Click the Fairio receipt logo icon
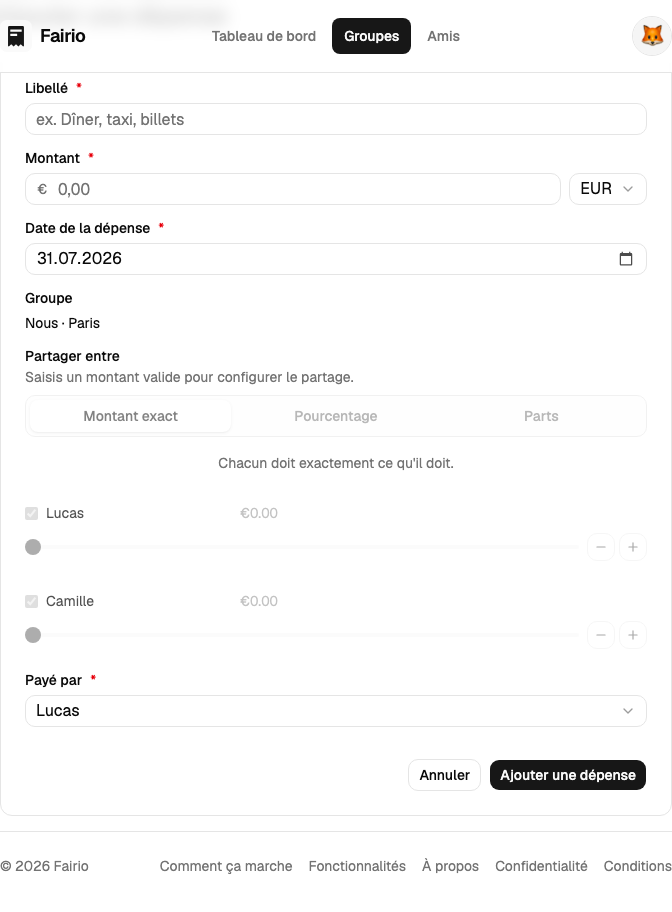The image size is (672, 912). (x=16, y=36)
